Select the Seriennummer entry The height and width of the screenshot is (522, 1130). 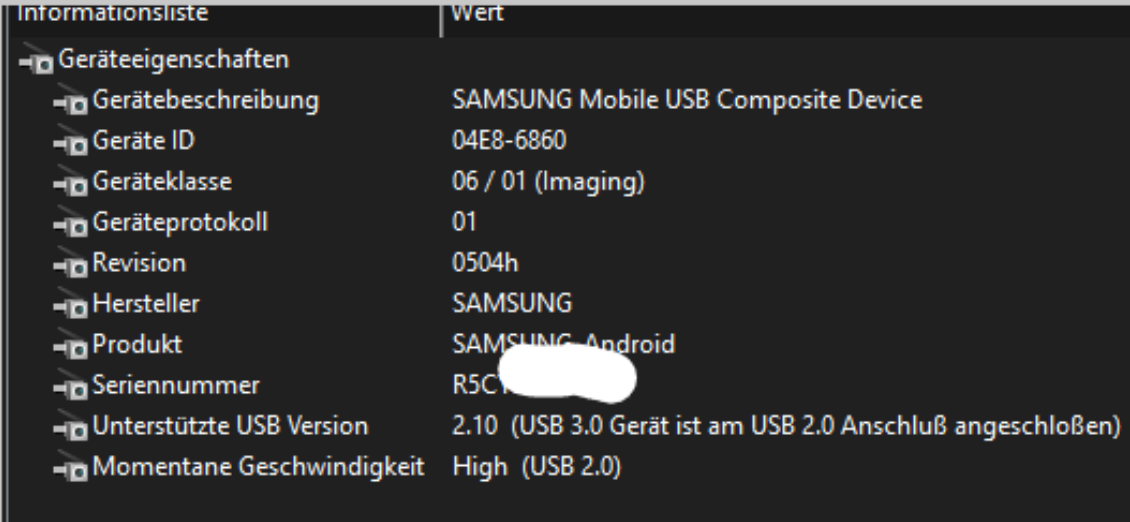(176, 385)
